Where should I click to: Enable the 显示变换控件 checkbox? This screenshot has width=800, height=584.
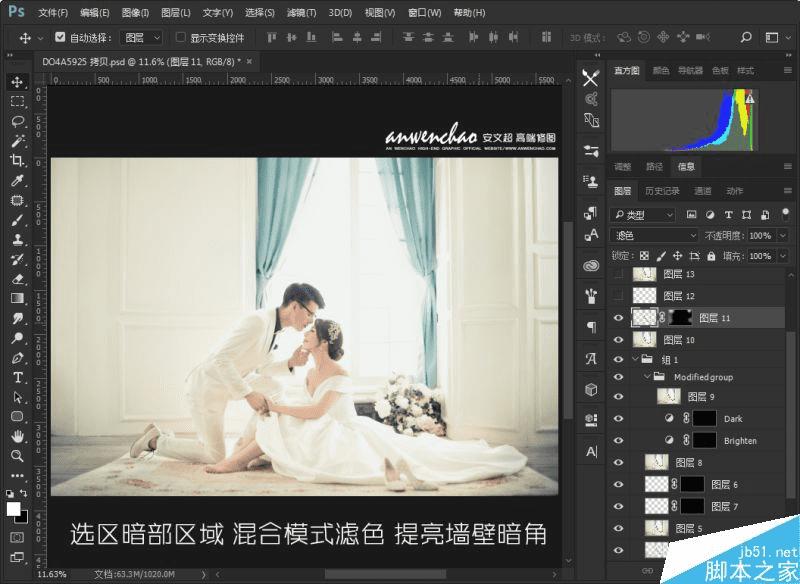coord(180,37)
